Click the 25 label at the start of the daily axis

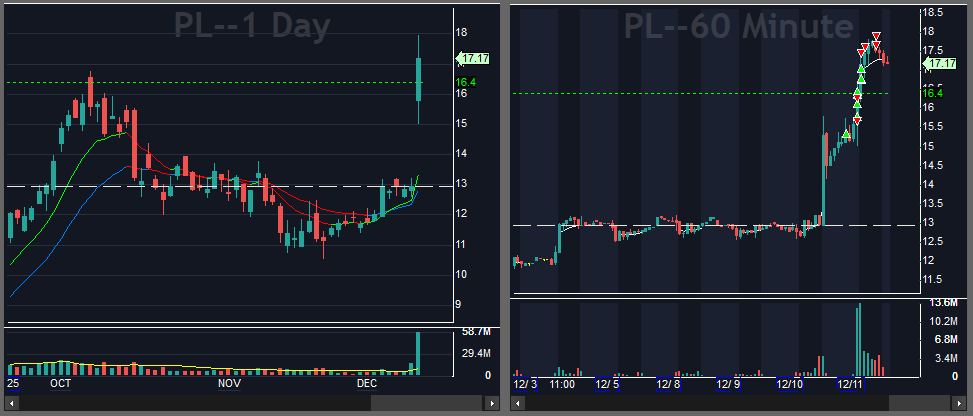tap(12, 384)
